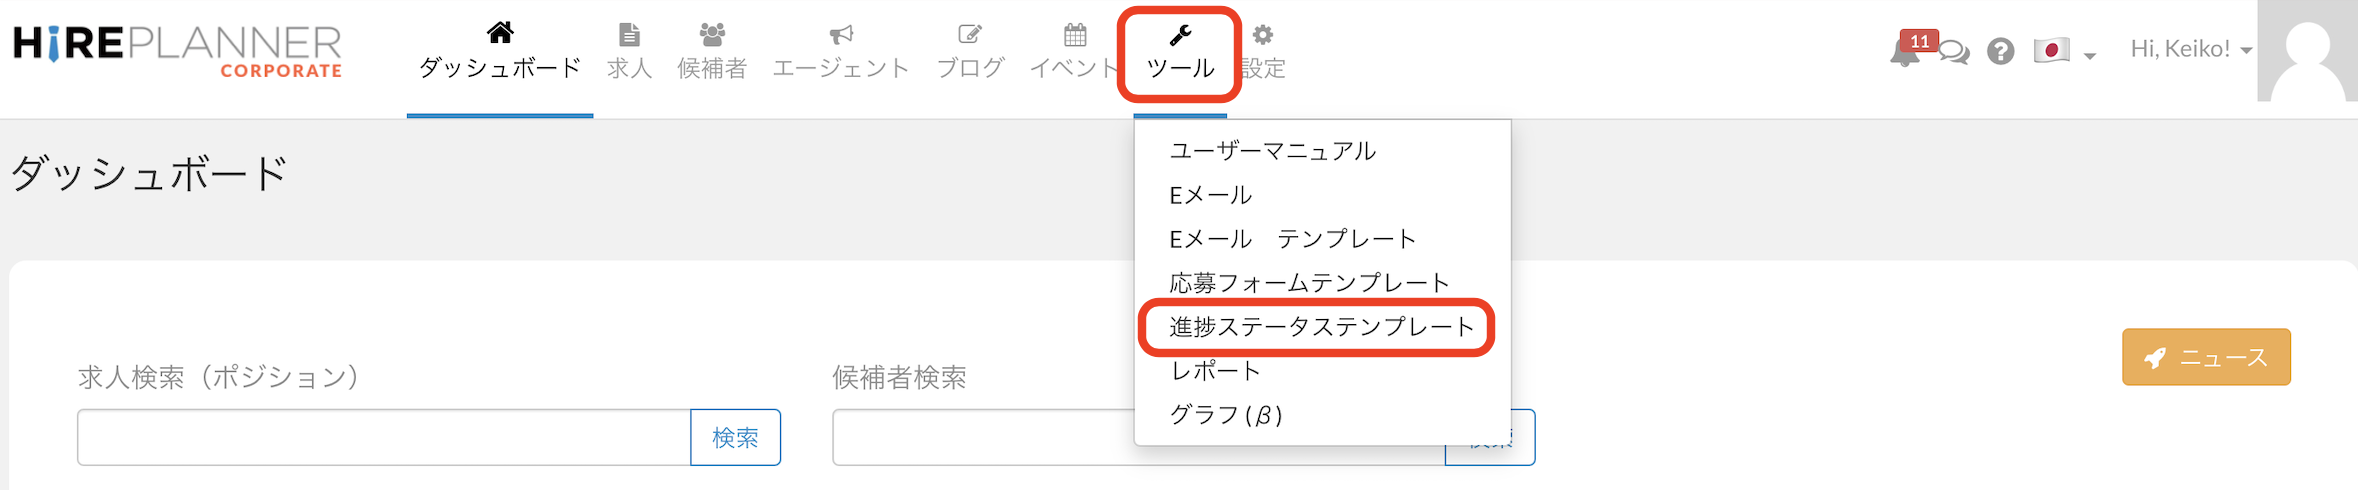Click the Settings gear icon
The image size is (2358, 490).
click(1263, 35)
